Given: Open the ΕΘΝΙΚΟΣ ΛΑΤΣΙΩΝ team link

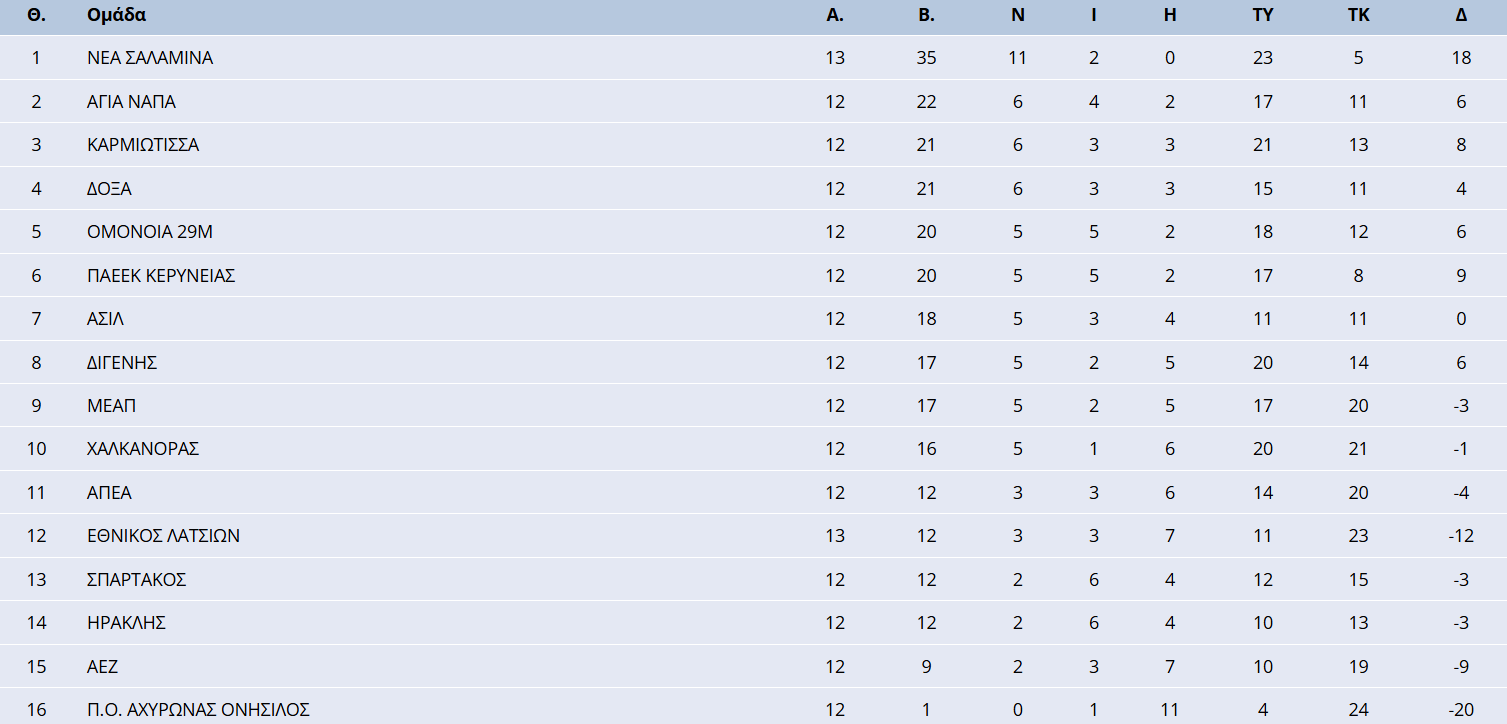Looking at the screenshot, I should 163,536.
